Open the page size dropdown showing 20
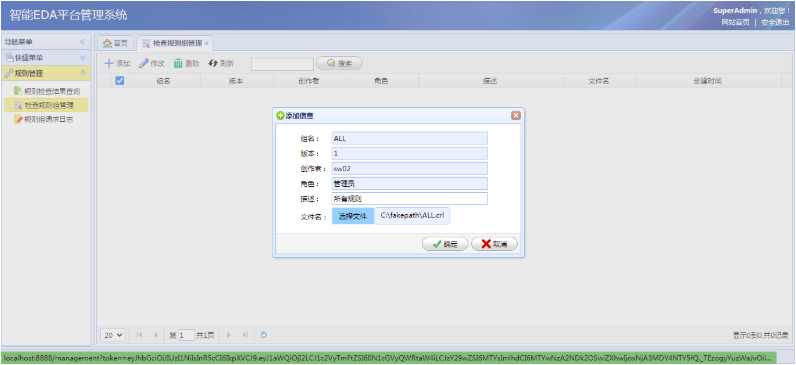 (114, 335)
